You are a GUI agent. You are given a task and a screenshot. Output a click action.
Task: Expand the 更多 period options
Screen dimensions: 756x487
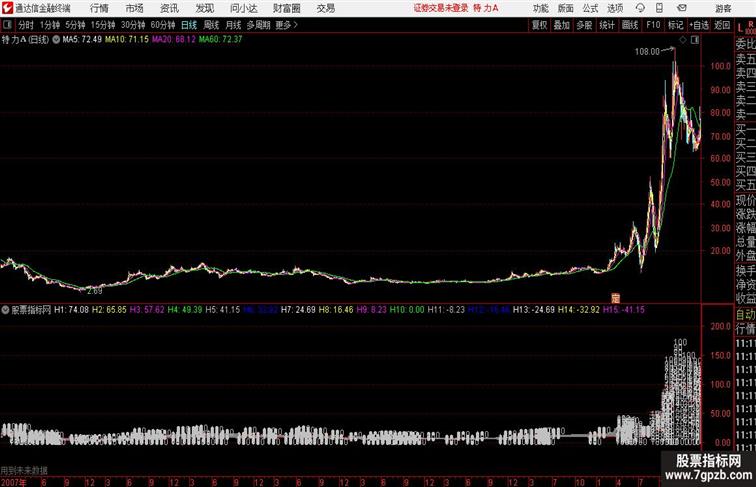pos(286,25)
